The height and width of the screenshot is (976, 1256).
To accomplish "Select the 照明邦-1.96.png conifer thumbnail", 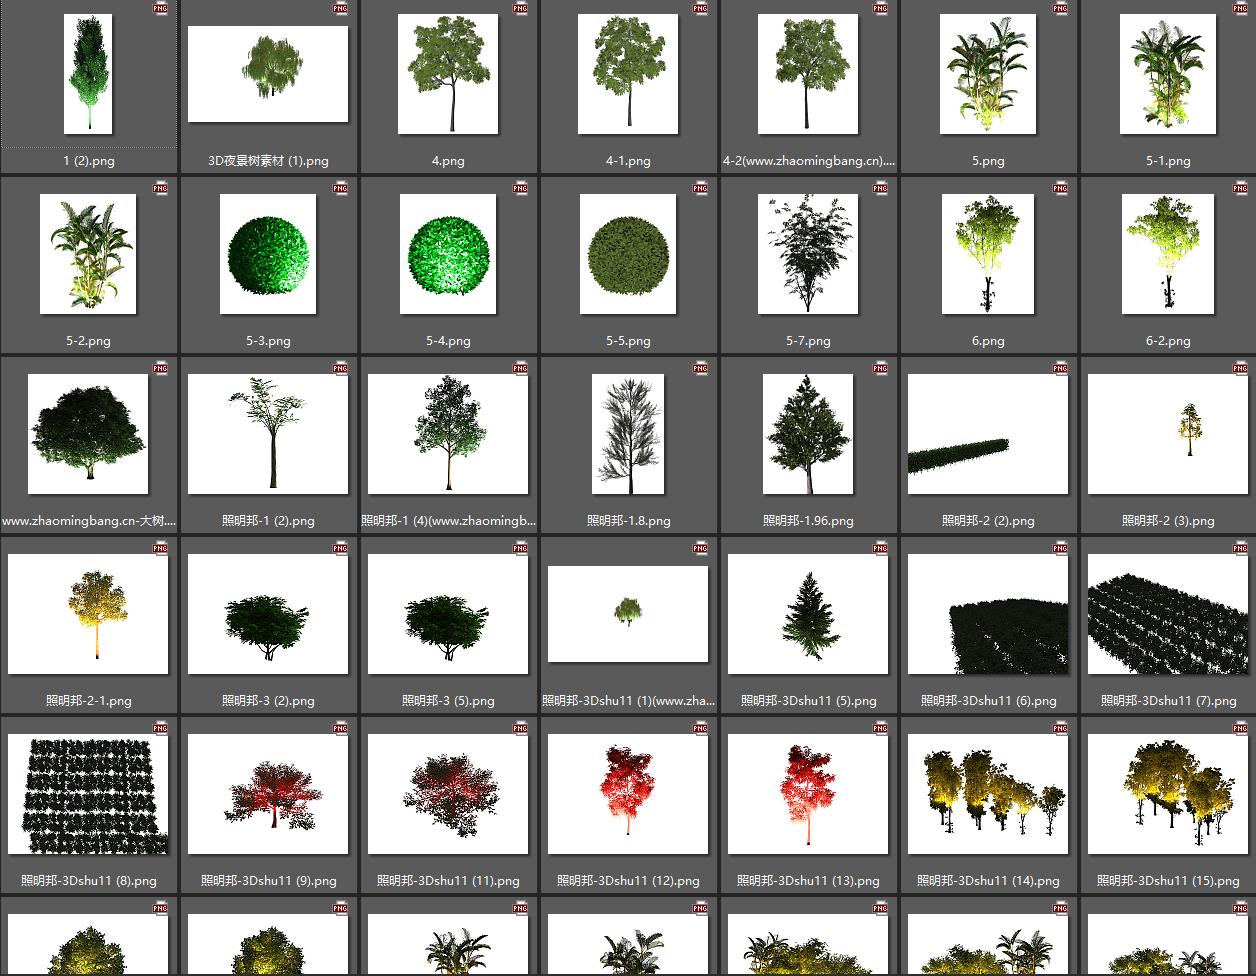I will click(x=808, y=434).
